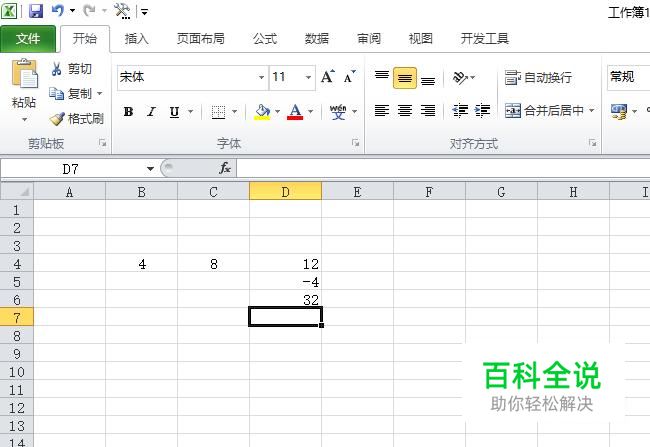Image resolution: width=650 pixels, height=447 pixels.
Task: Open the fill color dropdown arrow
Action: tap(277, 112)
